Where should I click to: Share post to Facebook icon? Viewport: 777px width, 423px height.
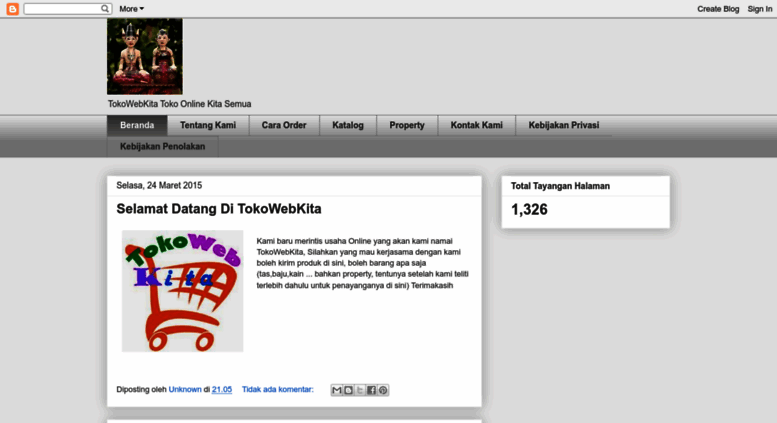[371, 390]
